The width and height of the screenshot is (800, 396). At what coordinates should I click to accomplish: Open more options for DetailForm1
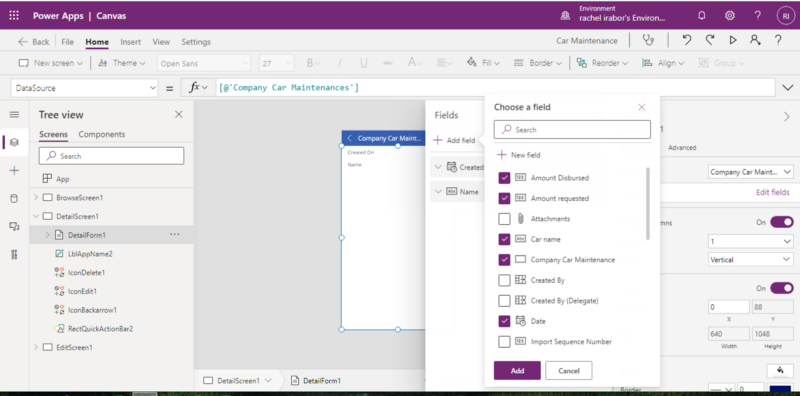tap(174, 235)
